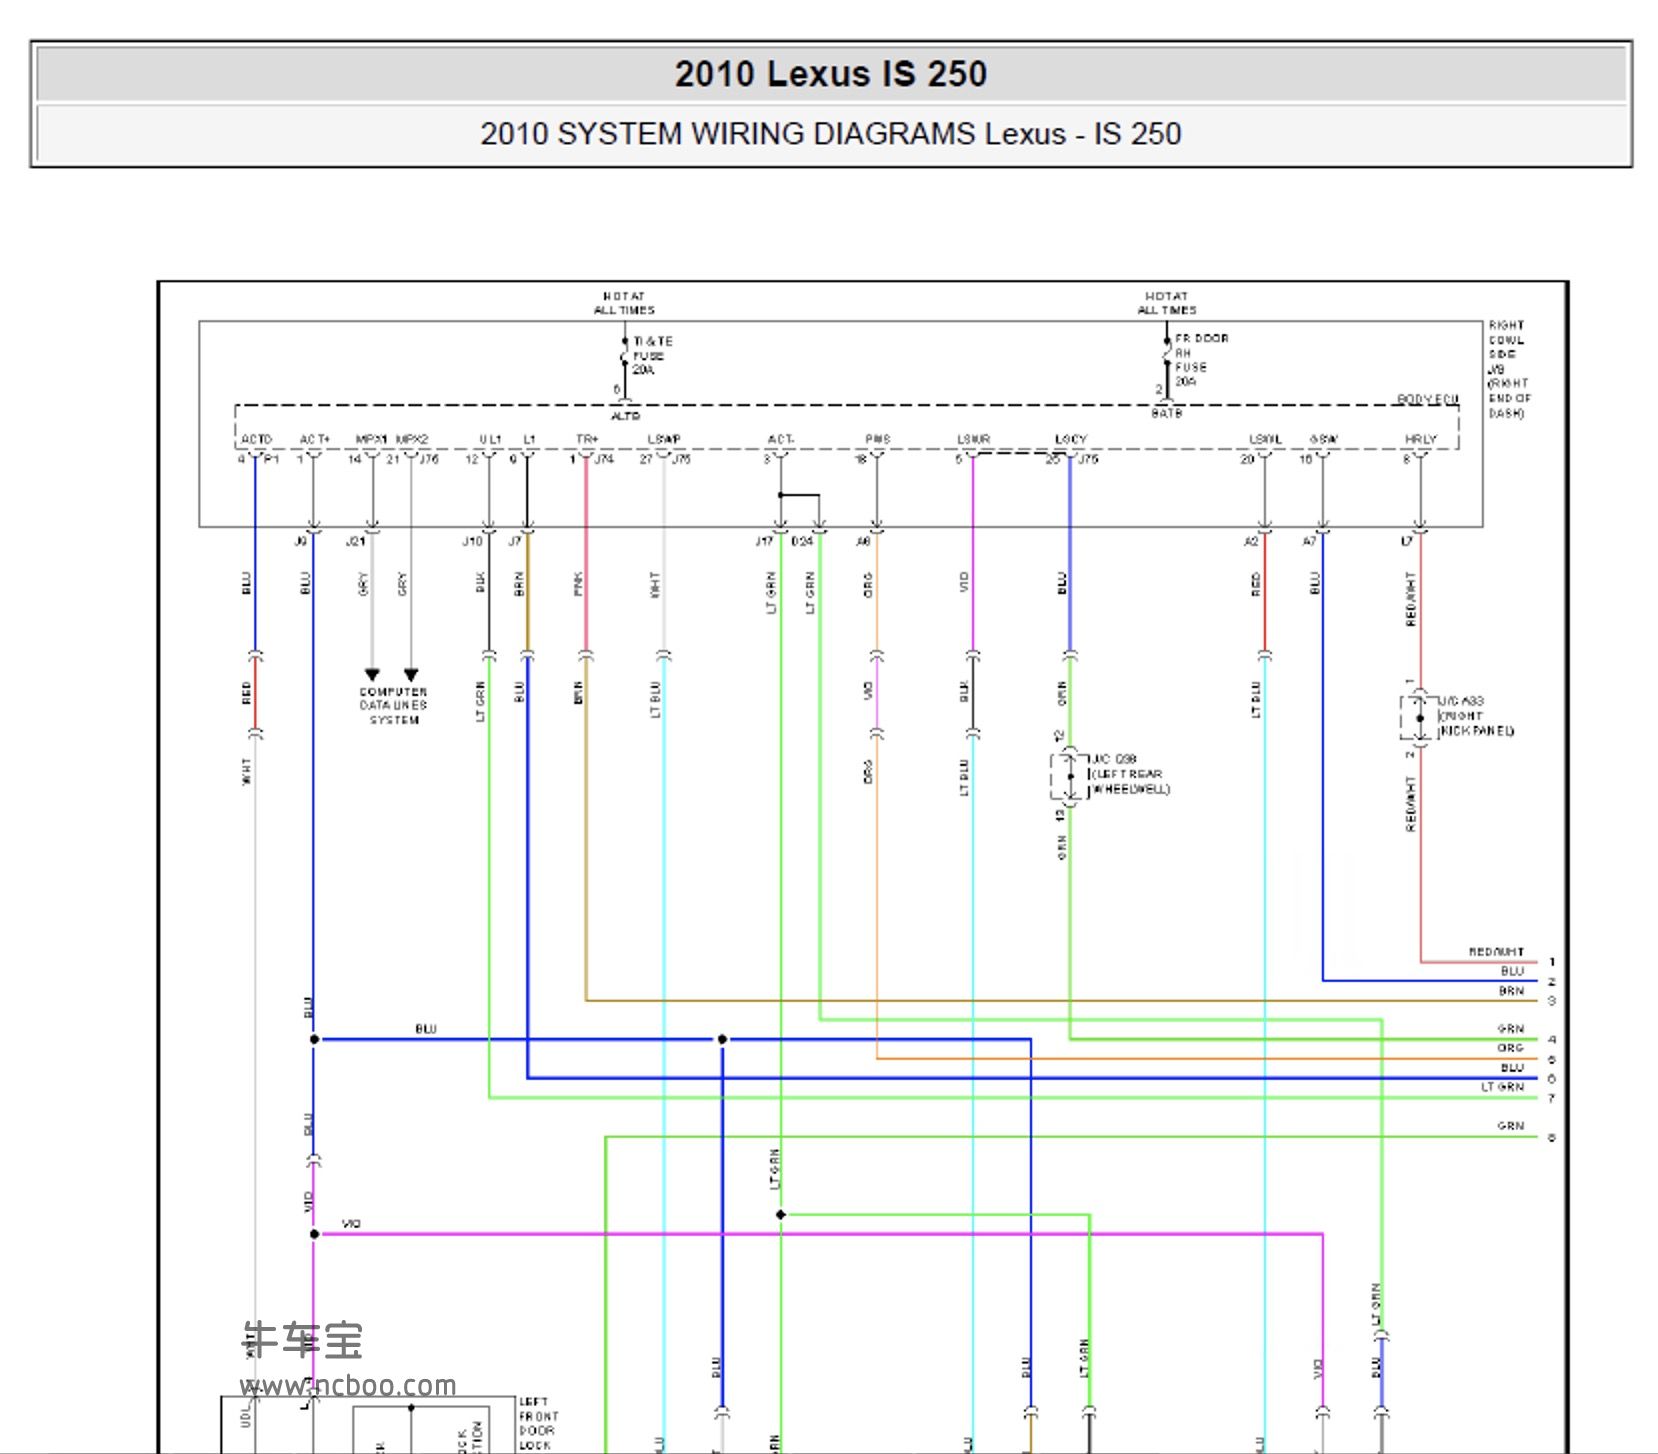Screen dimensions: 1658x1454
Task: Click the BATB terminal label
Action: pyautogui.click(x=1166, y=413)
